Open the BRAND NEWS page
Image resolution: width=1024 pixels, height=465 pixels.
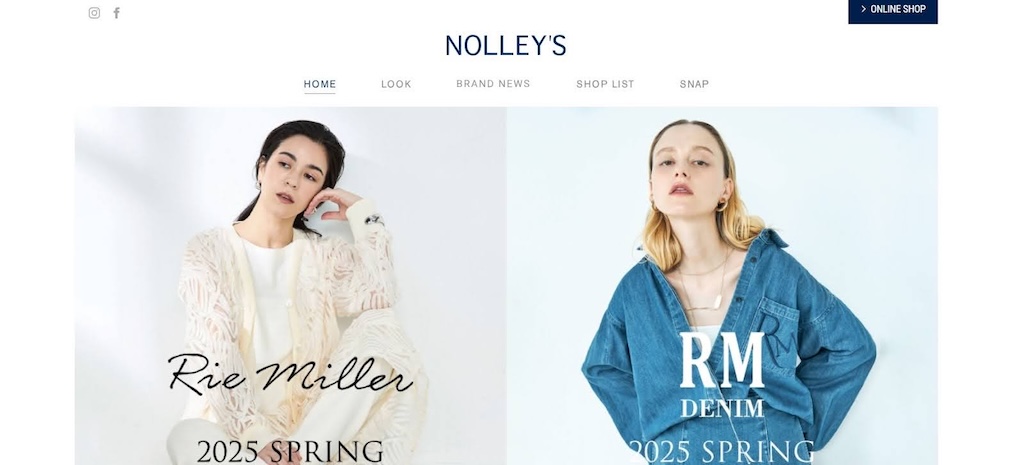(x=493, y=84)
